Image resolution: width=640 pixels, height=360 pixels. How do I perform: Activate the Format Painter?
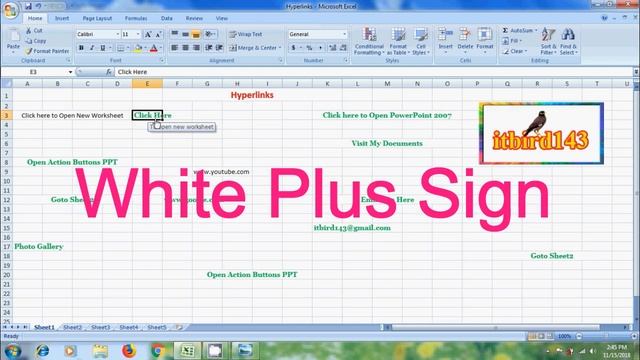coord(47,51)
